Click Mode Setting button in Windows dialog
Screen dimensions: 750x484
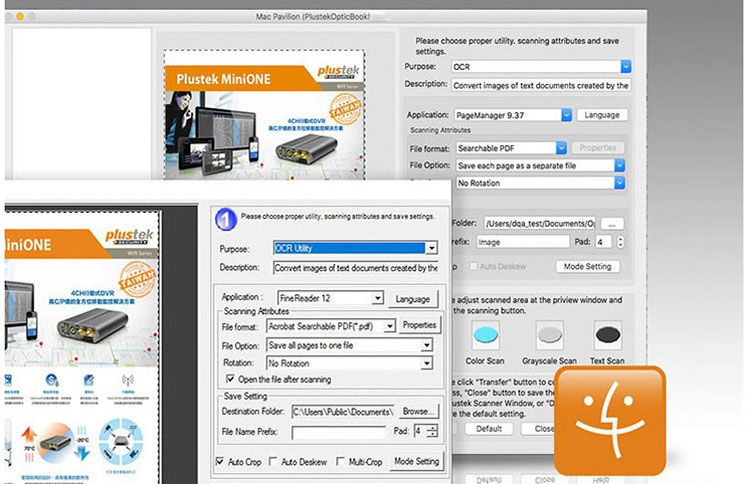click(416, 462)
